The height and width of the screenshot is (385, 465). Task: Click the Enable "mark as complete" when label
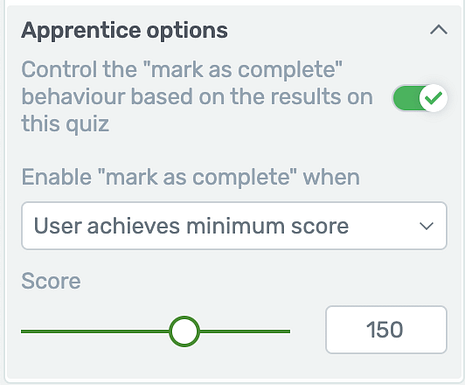pyautogui.click(x=191, y=177)
